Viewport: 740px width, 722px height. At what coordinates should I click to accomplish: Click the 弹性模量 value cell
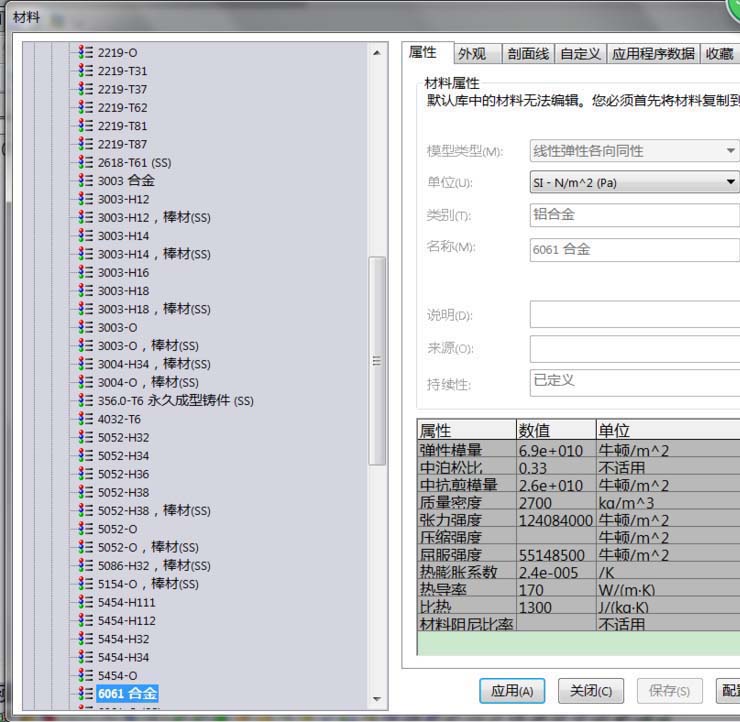click(555, 451)
